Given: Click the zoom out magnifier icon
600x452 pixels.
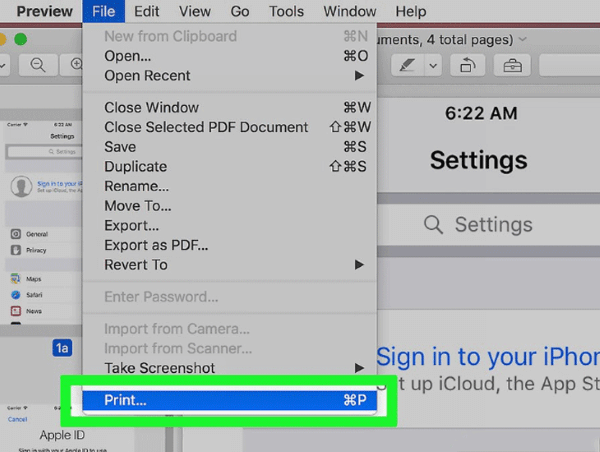Looking at the screenshot, I should (37, 65).
